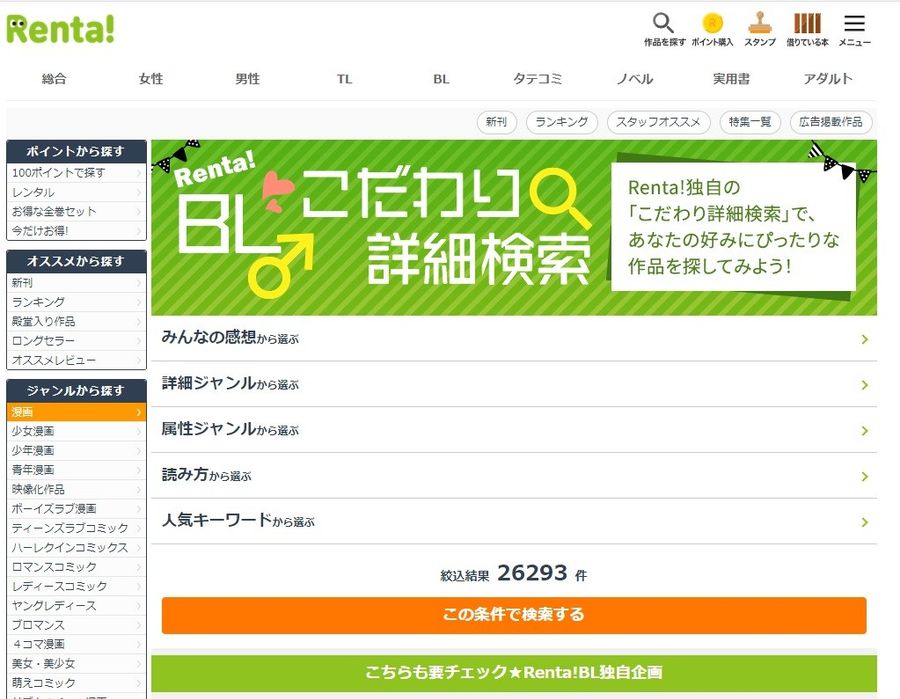900x699 pixels.
Task: Switch to the アダルト tab
Action: (x=828, y=79)
